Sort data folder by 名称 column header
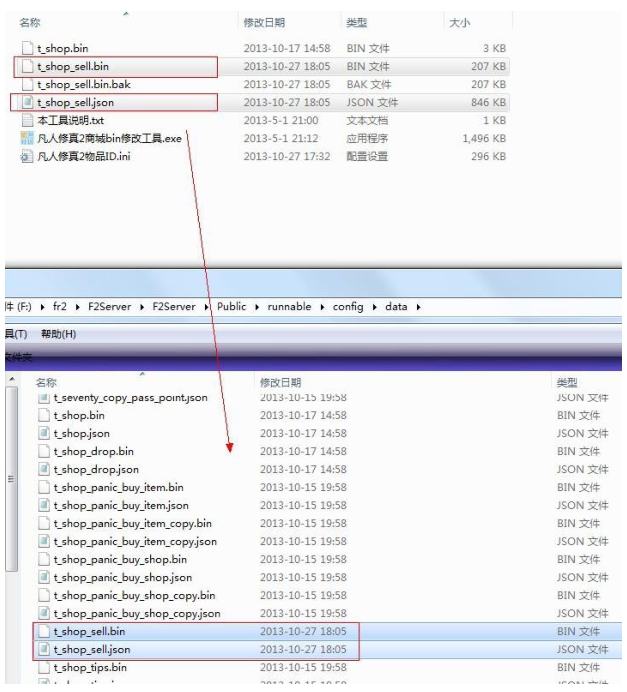This screenshot has height=692, width=627. tap(46, 382)
